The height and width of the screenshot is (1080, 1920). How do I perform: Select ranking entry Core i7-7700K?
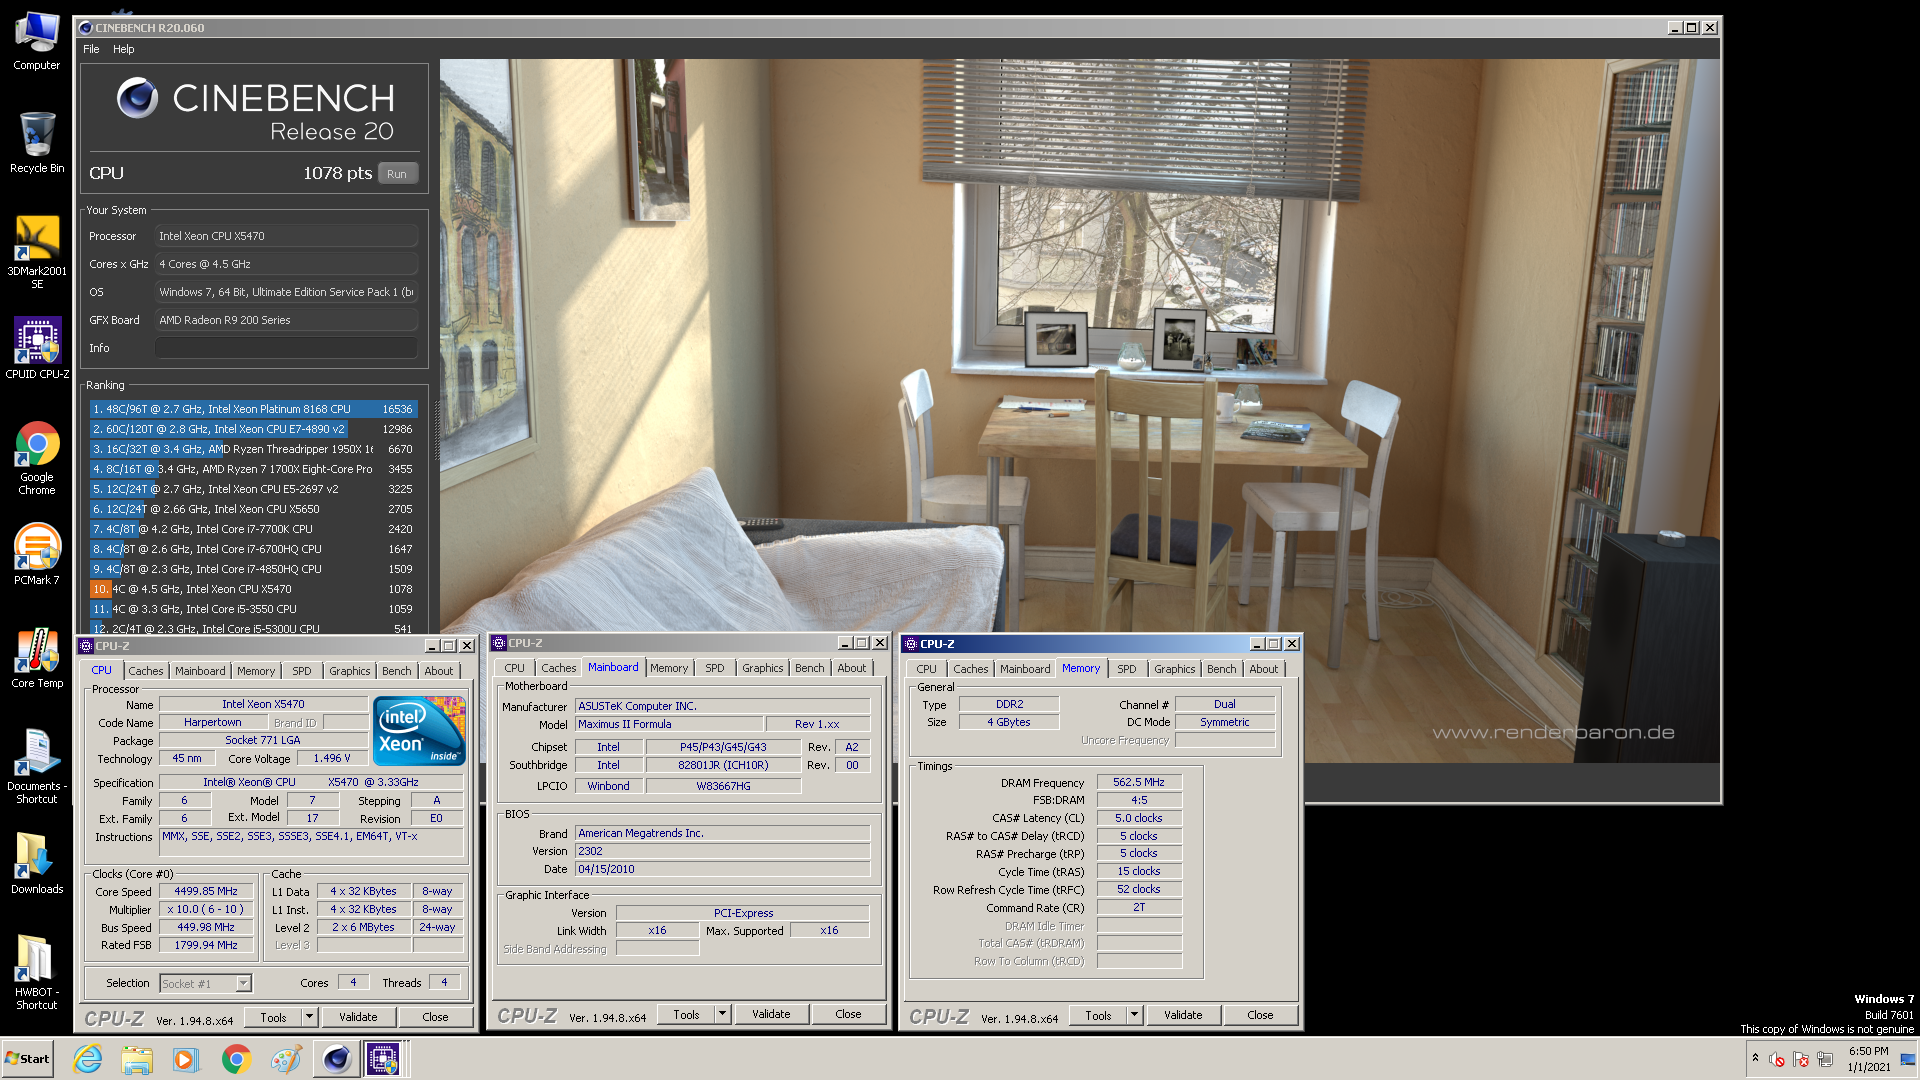point(253,529)
